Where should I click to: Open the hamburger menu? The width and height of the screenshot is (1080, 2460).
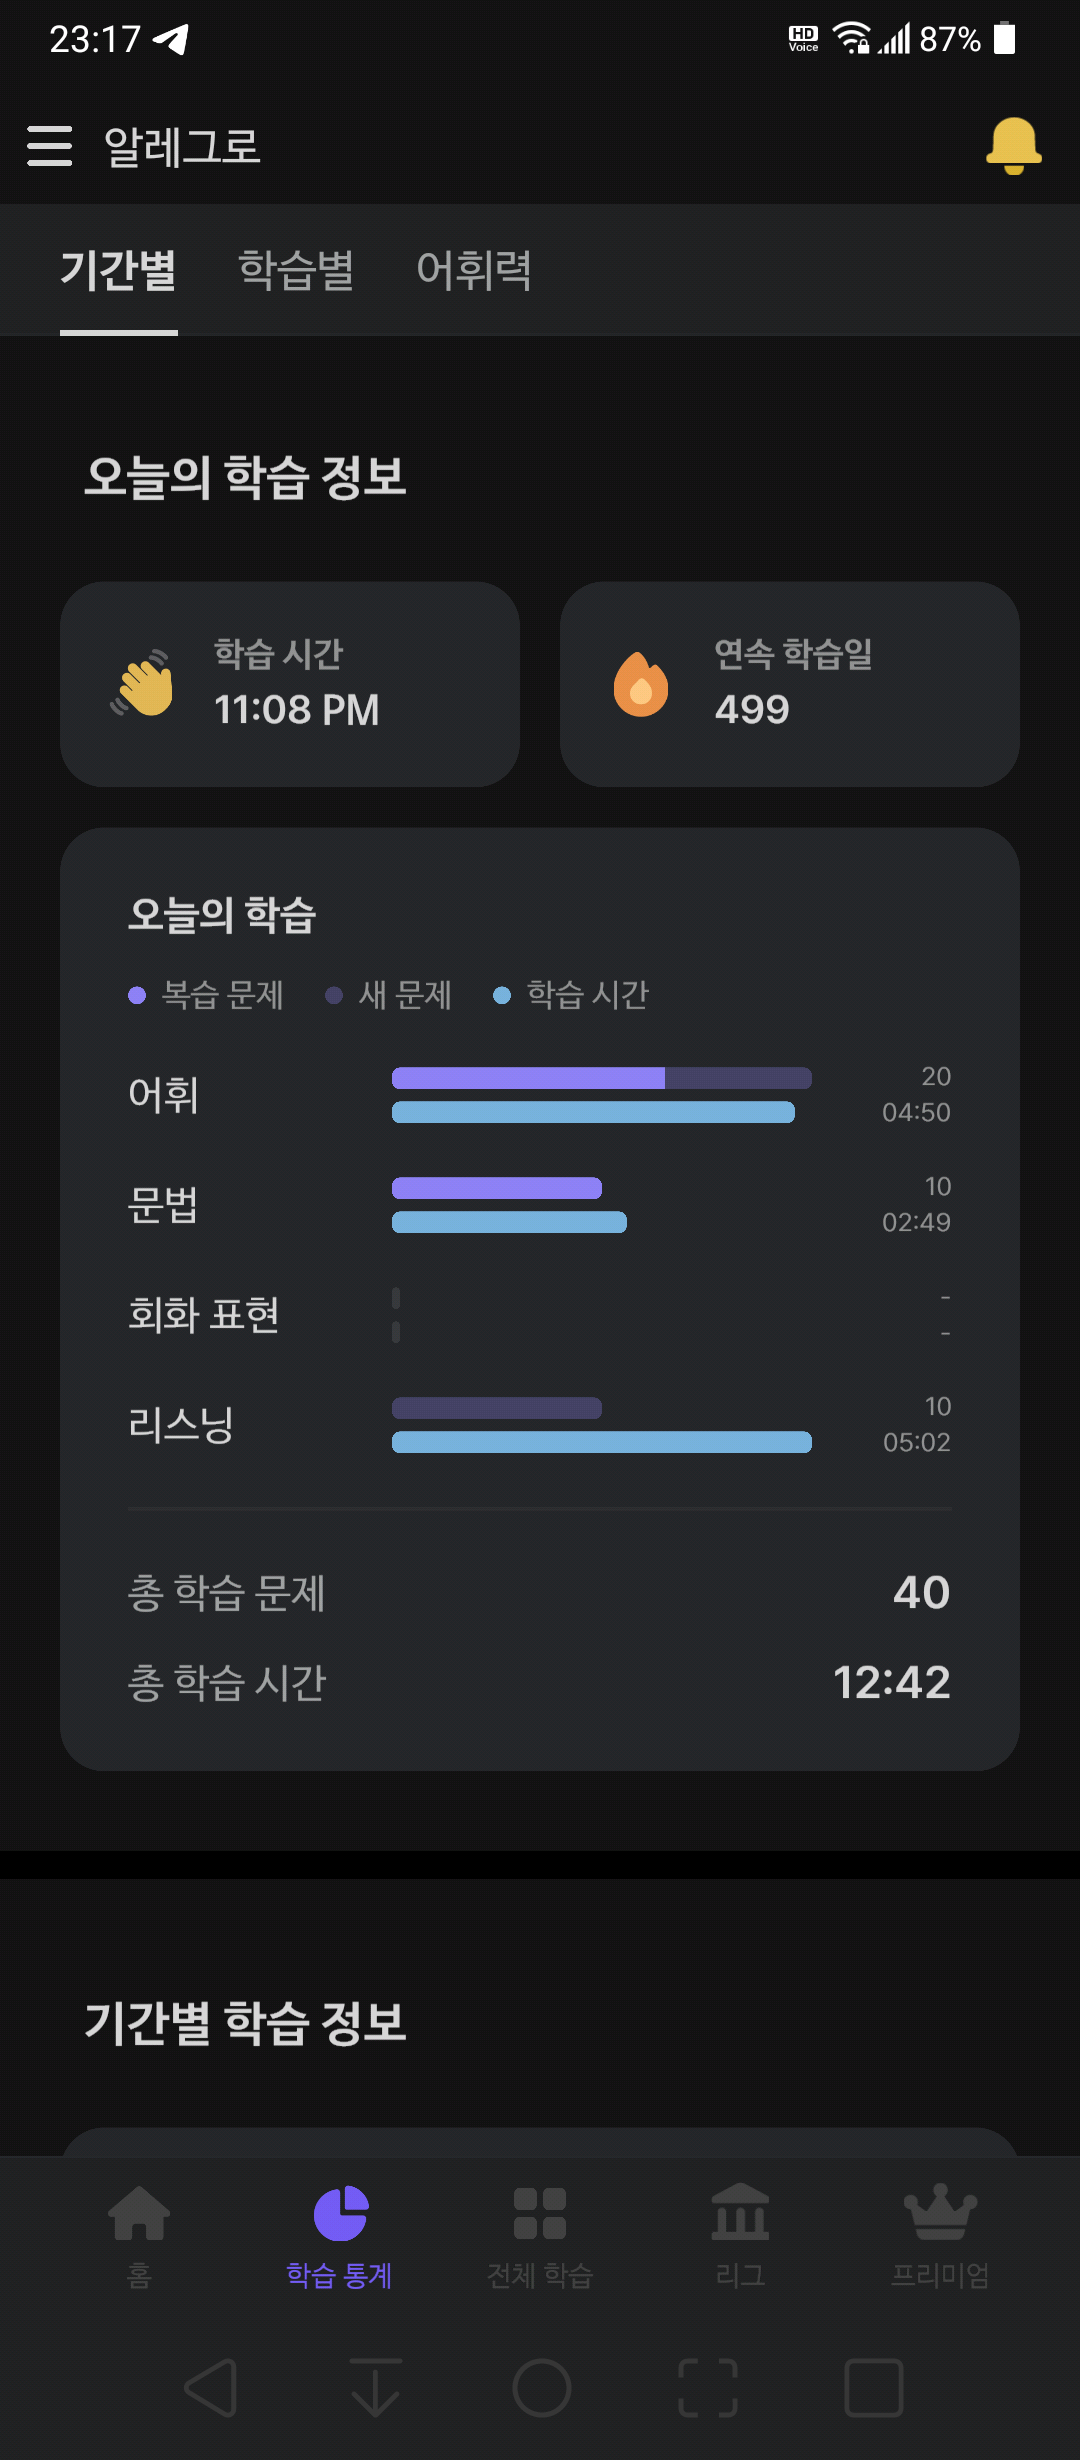[49, 146]
